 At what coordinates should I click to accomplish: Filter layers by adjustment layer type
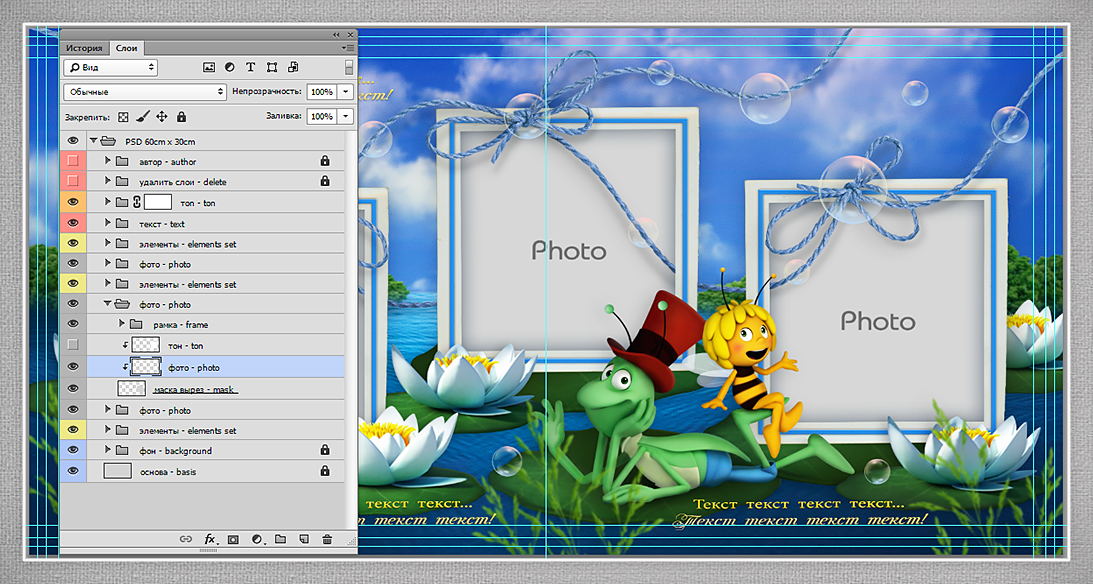229,68
